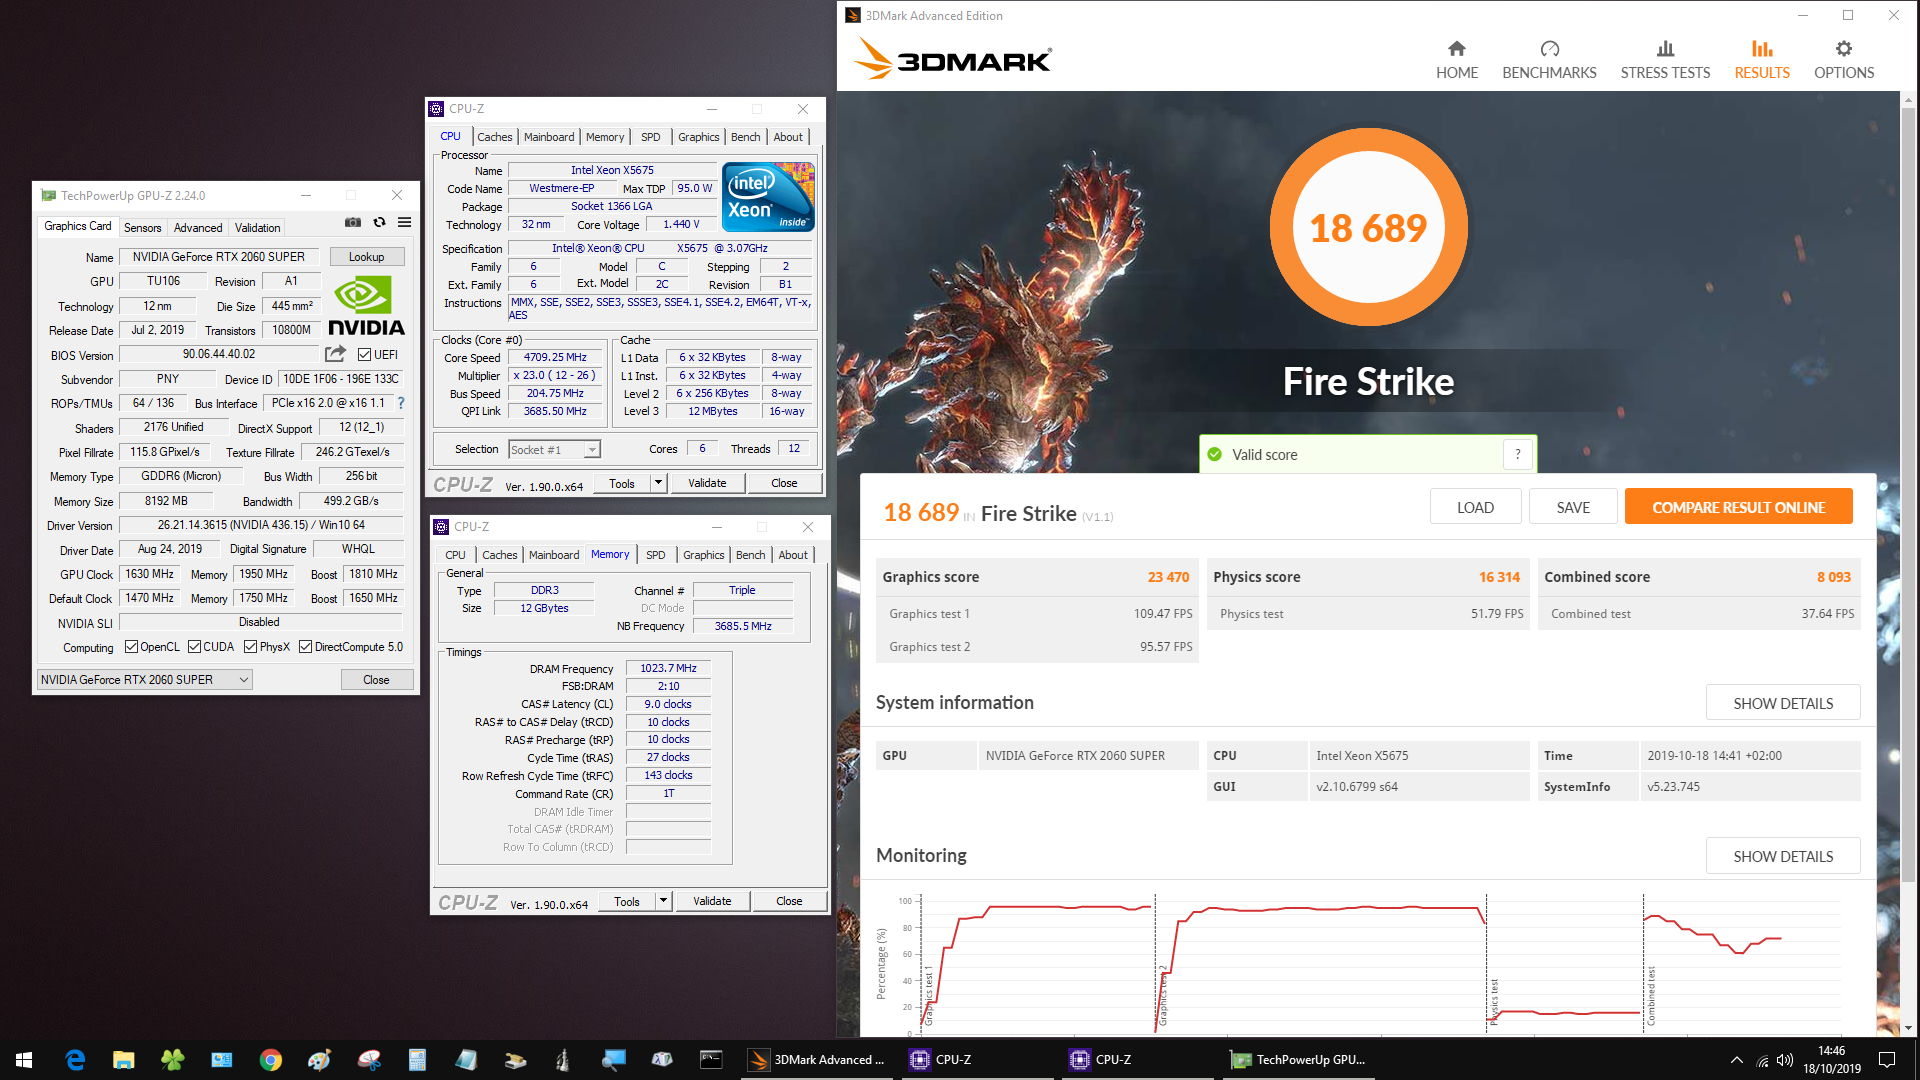The width and height of the screenshot is (1920, 1080).
Task: Open the Socket #1 selection dropdown
Action: [554, 450]
